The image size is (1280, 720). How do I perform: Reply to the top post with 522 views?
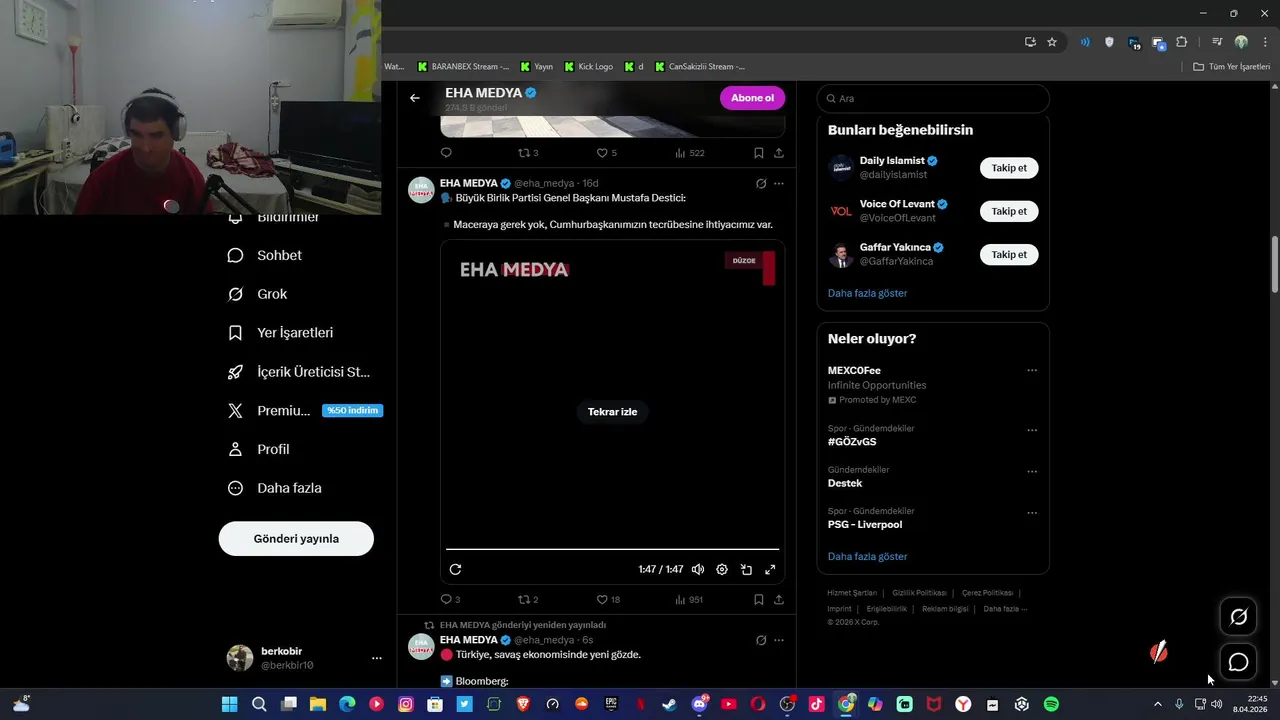point(446,153)
